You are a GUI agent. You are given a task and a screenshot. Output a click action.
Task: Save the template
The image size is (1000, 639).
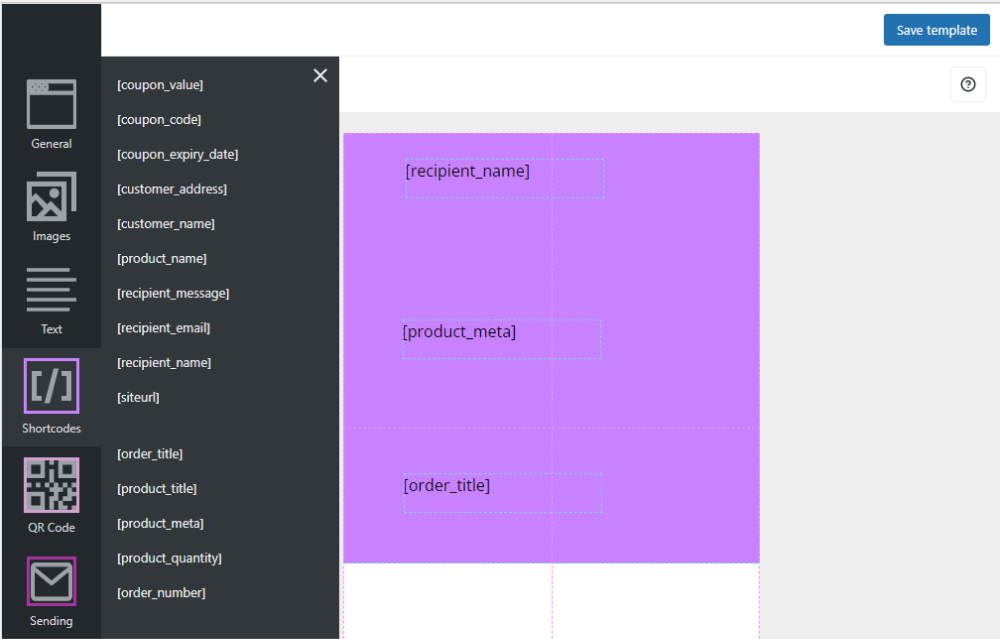pyautogui.click(x=936, y=30)
